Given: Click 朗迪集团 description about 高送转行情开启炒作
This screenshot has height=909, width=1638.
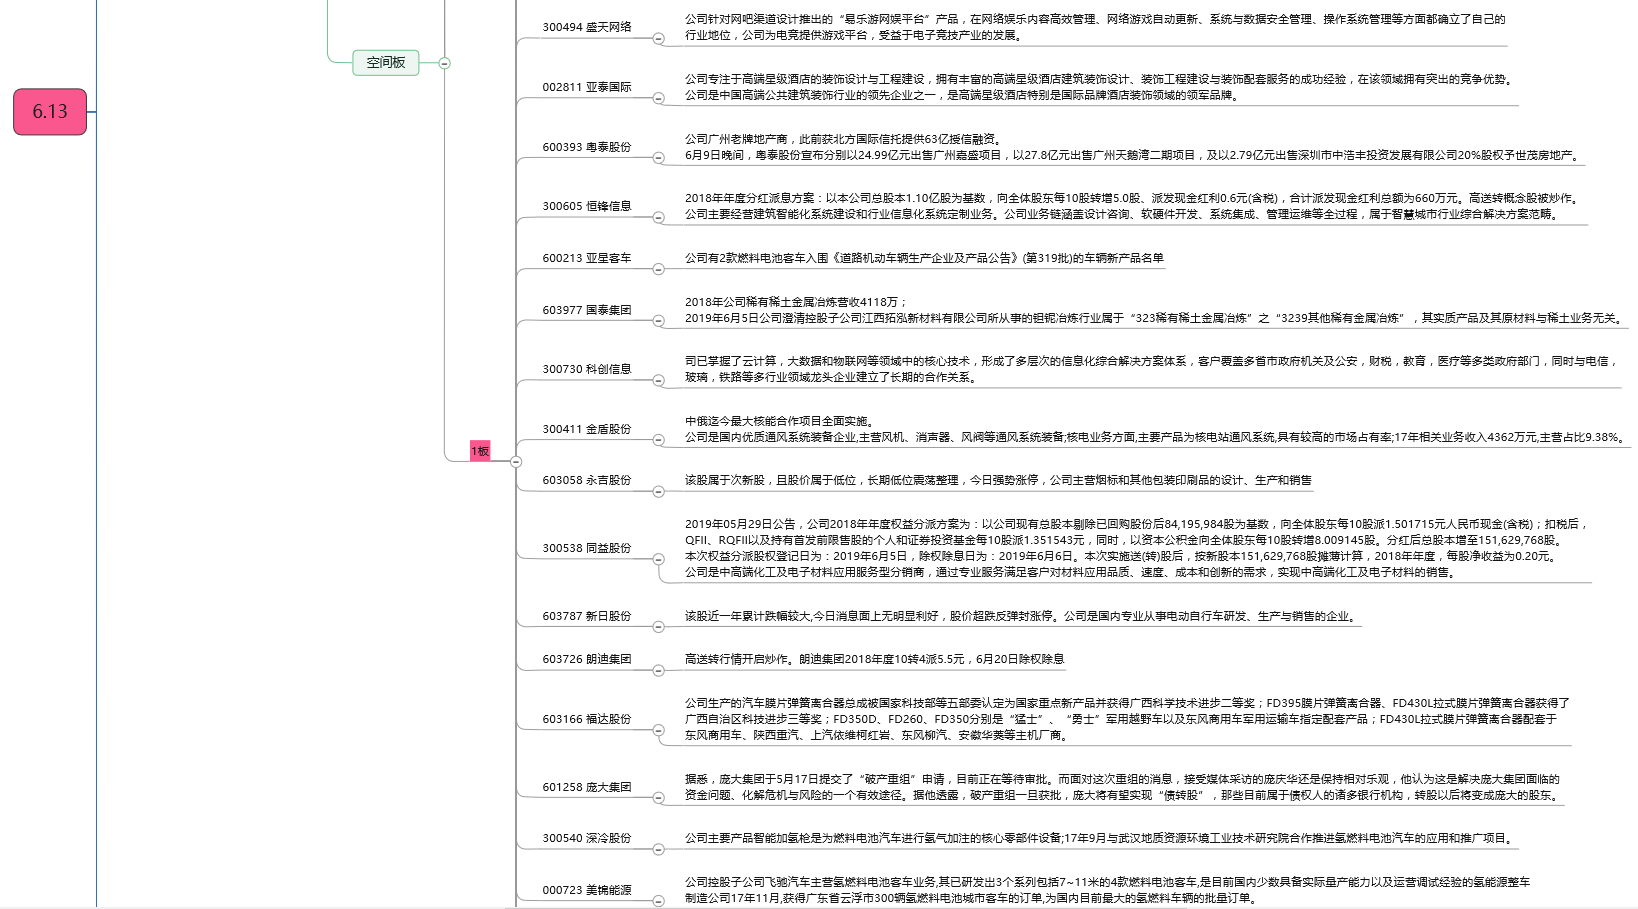Looking at the screenshot, I should pyautogui.click(x=874, y=659).
